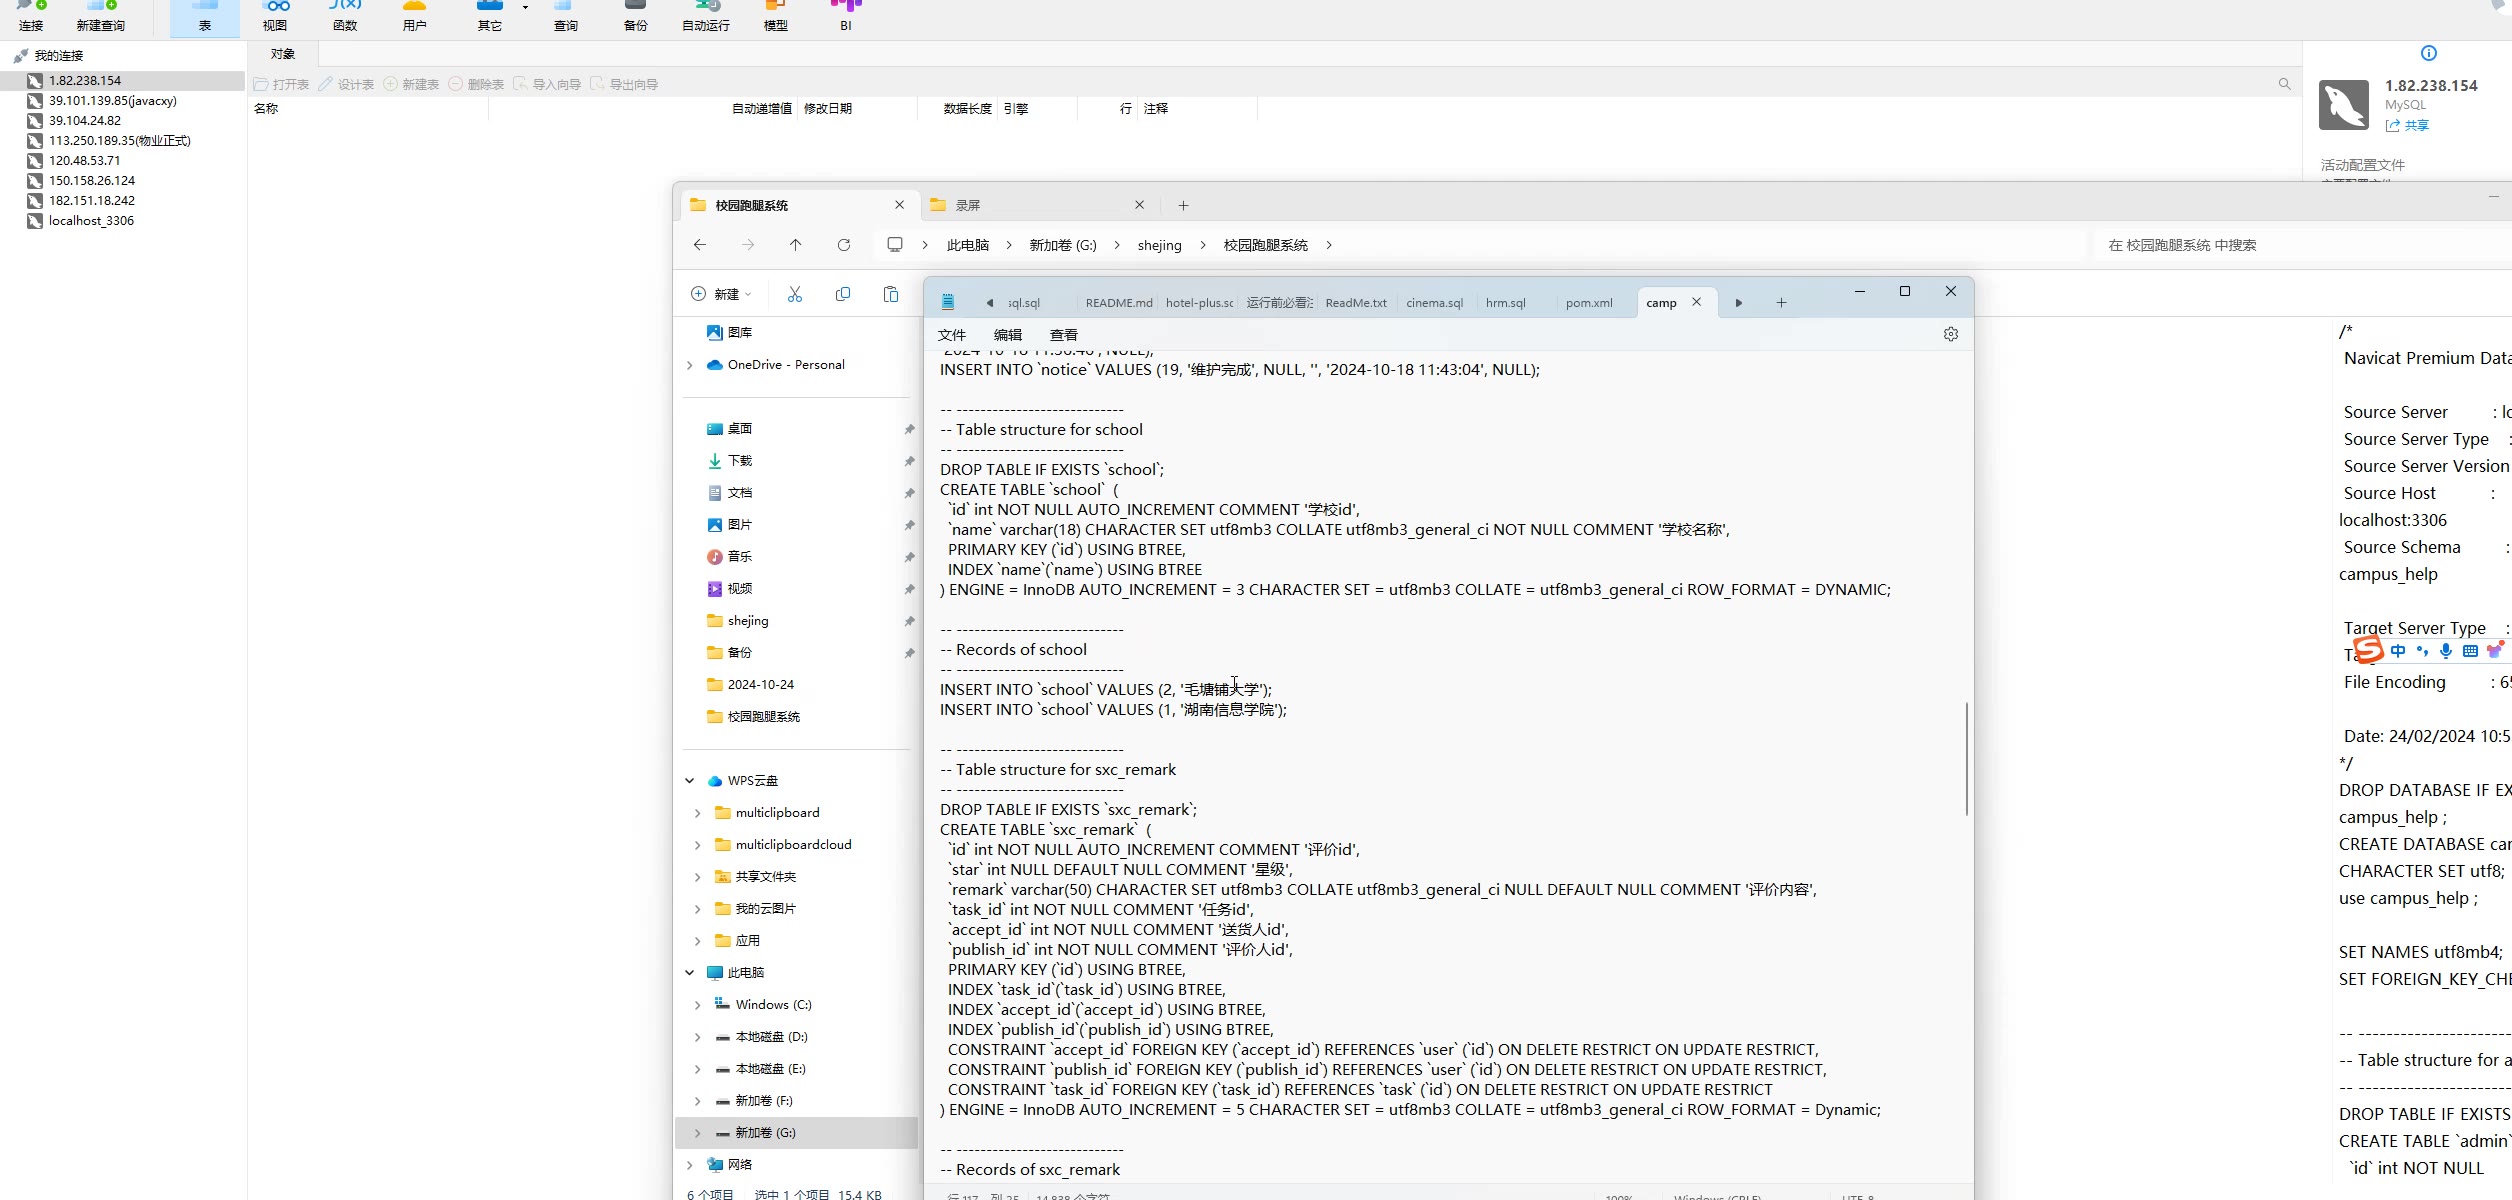
Task: Open 模型 (Model) icon in Navicat toolbar
Action: coord(776,15)
